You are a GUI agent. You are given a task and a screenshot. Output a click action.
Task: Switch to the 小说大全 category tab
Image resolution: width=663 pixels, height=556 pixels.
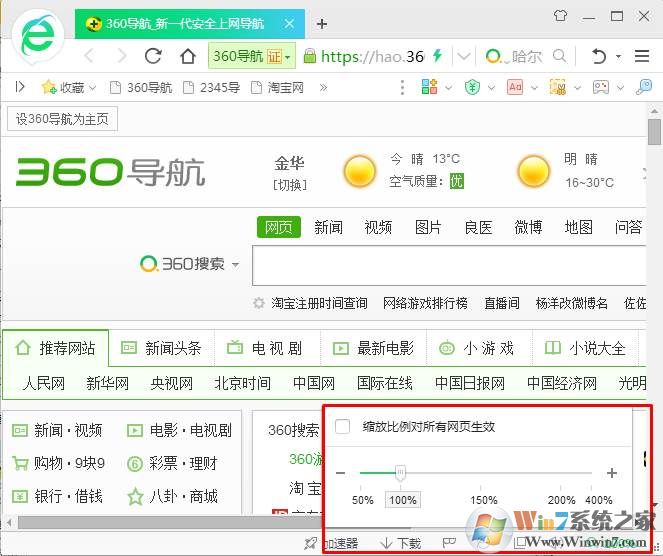(x=586, y=348)
